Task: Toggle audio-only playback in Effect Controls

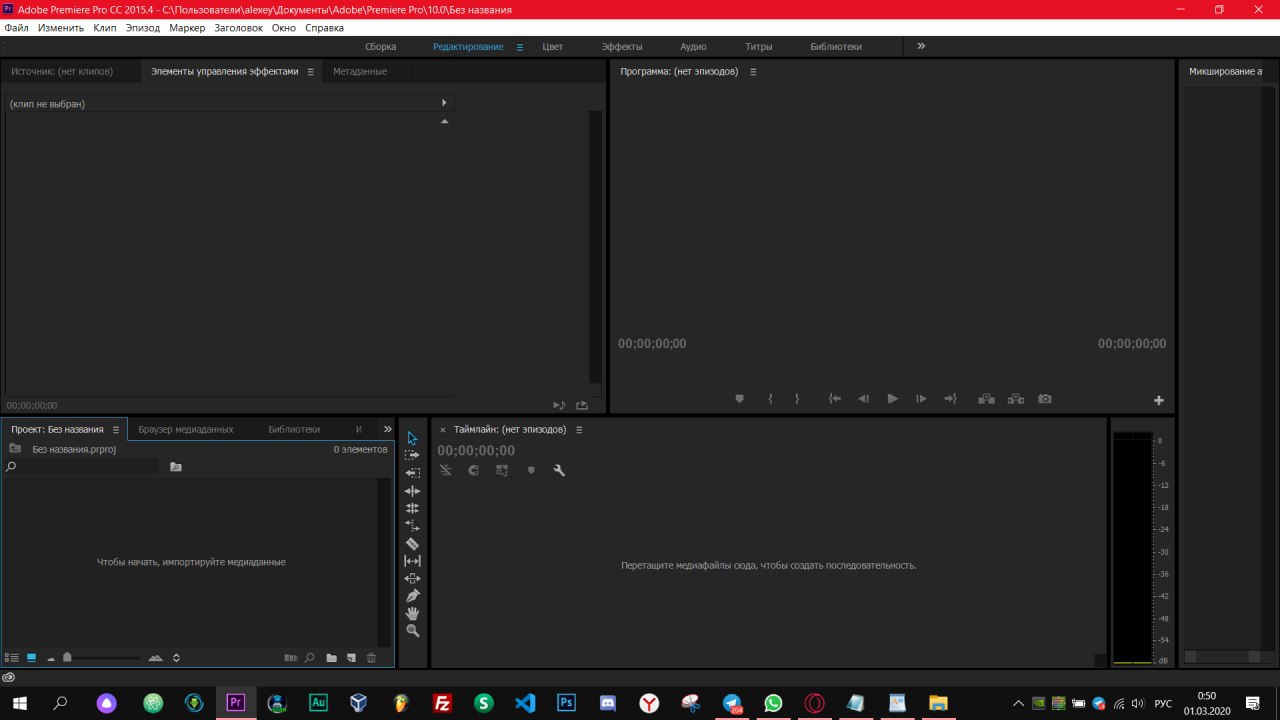Action: click(559, 405)
